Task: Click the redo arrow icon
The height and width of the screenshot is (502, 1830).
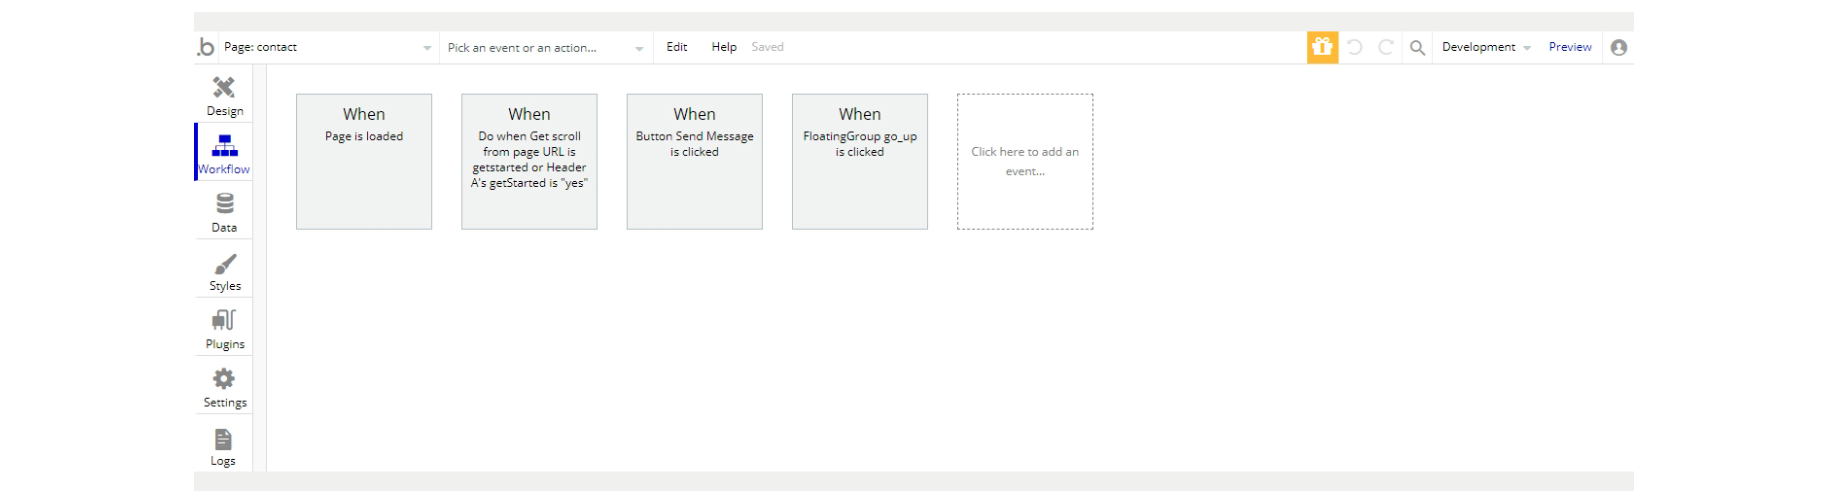Action: click(x=1386, y=47)
